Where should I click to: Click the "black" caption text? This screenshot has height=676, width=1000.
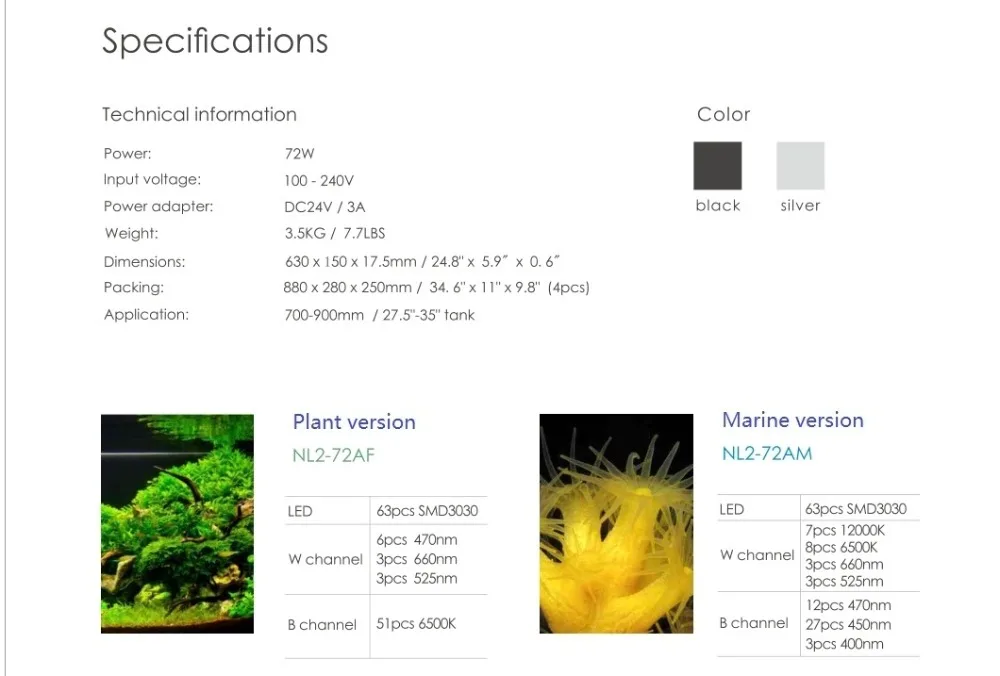718,205
